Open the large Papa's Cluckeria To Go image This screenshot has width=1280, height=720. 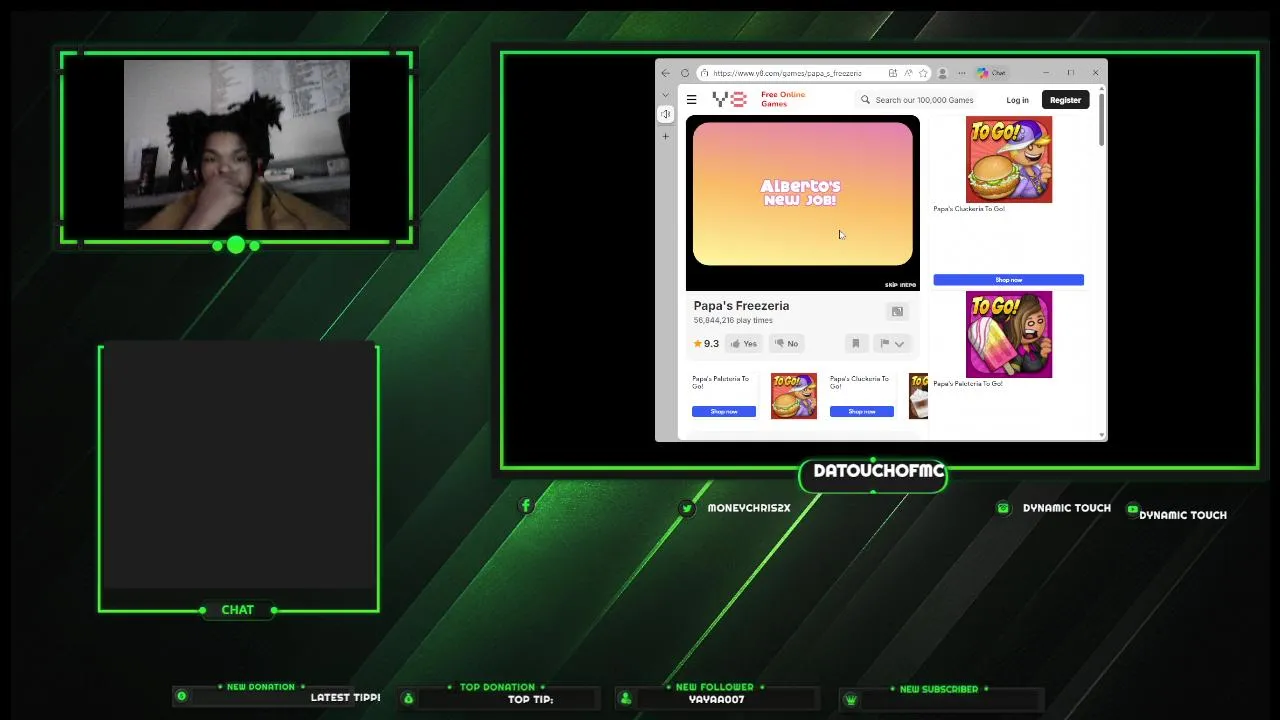point(1009,159)
